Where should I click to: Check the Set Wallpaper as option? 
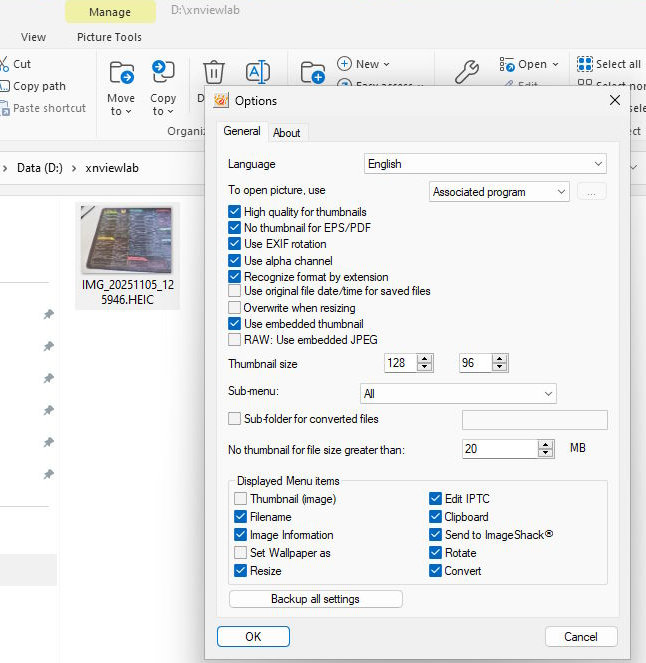(x=240, y=553)
